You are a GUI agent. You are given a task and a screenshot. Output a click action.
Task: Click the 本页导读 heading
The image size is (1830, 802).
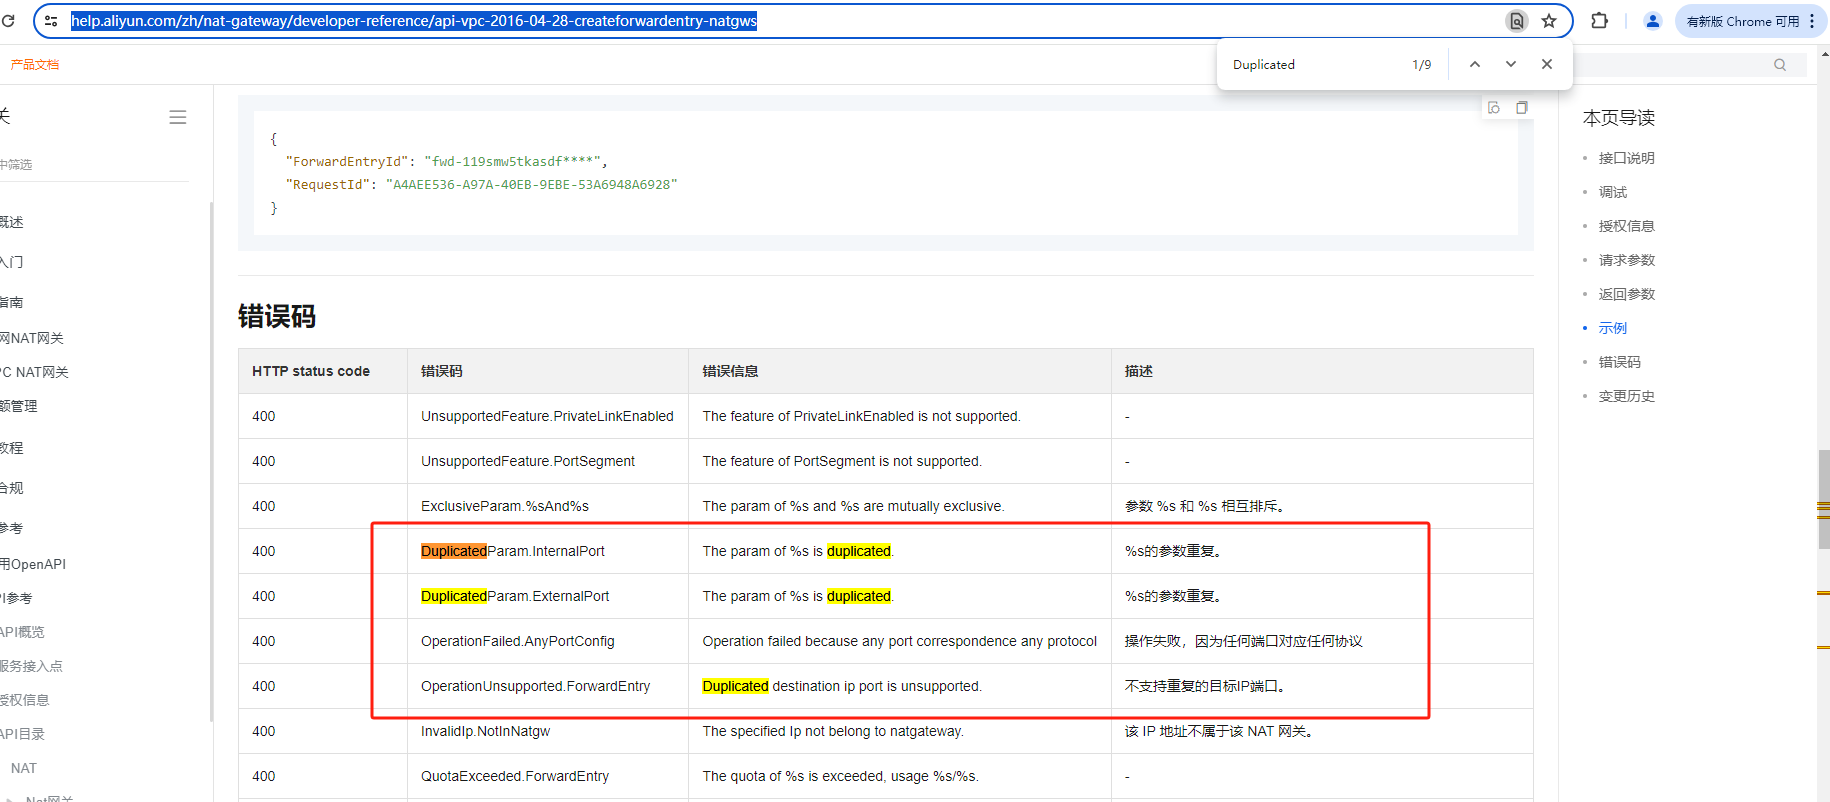coord(1618,118)
